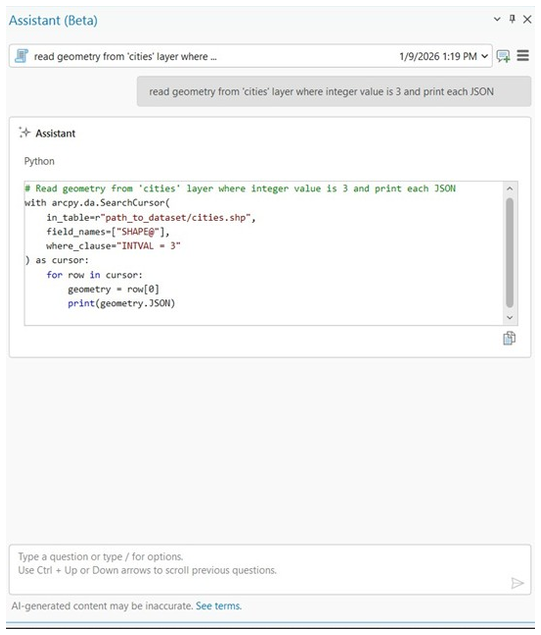
Task: Click the Python label above code
Action: pyautogui.click(x=39, y=161)
